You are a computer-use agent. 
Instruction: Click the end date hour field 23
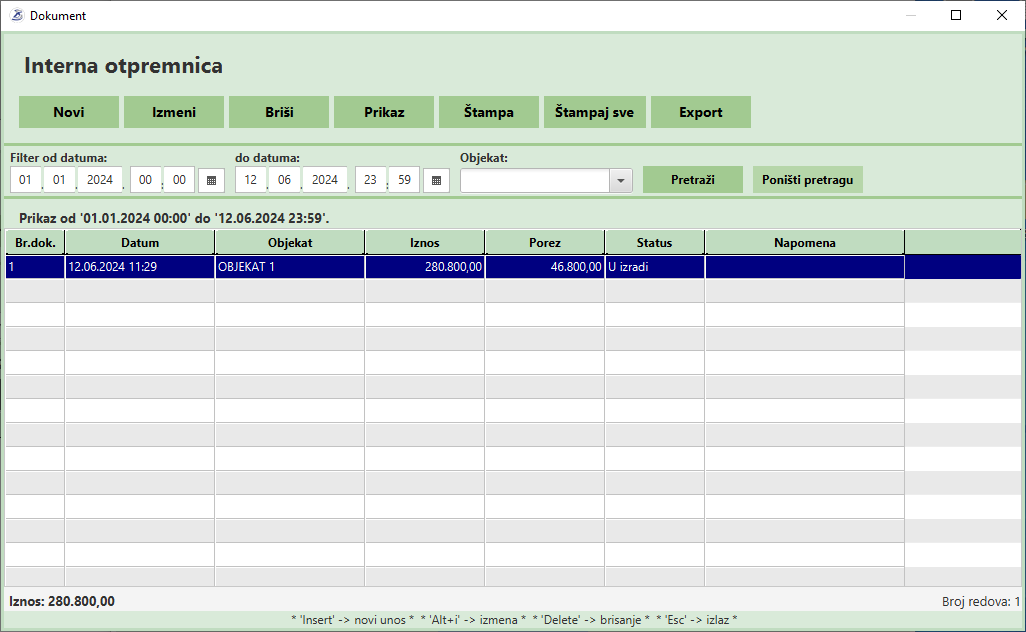[371, 180]
